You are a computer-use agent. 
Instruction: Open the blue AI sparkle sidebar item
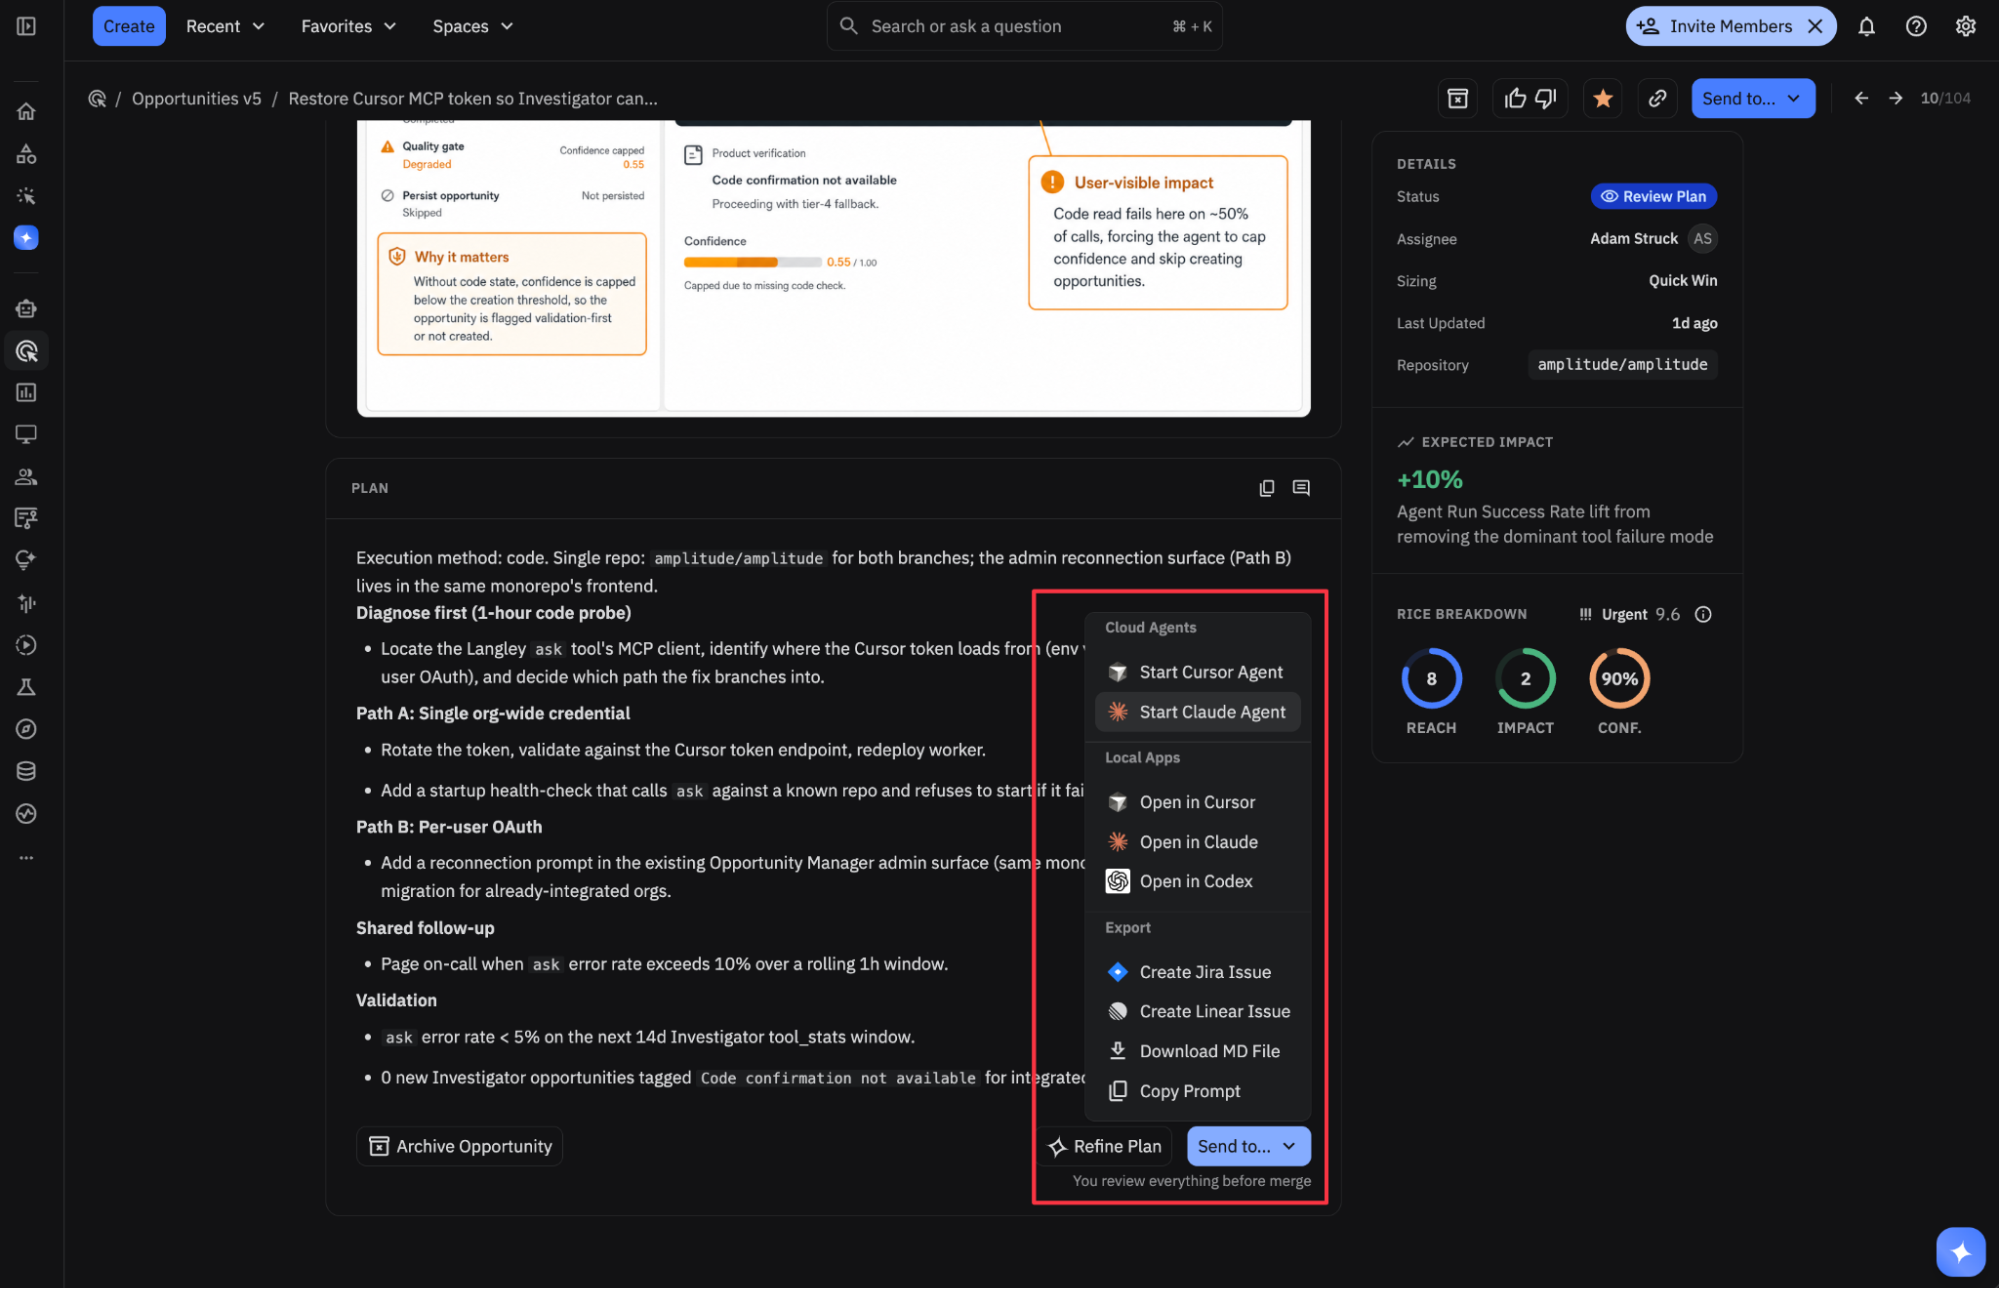(26, 237)
